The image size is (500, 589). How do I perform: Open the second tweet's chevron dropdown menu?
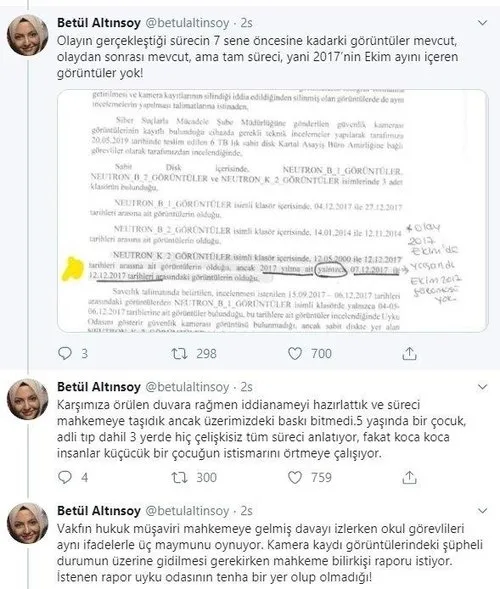[x=482, y=387]
